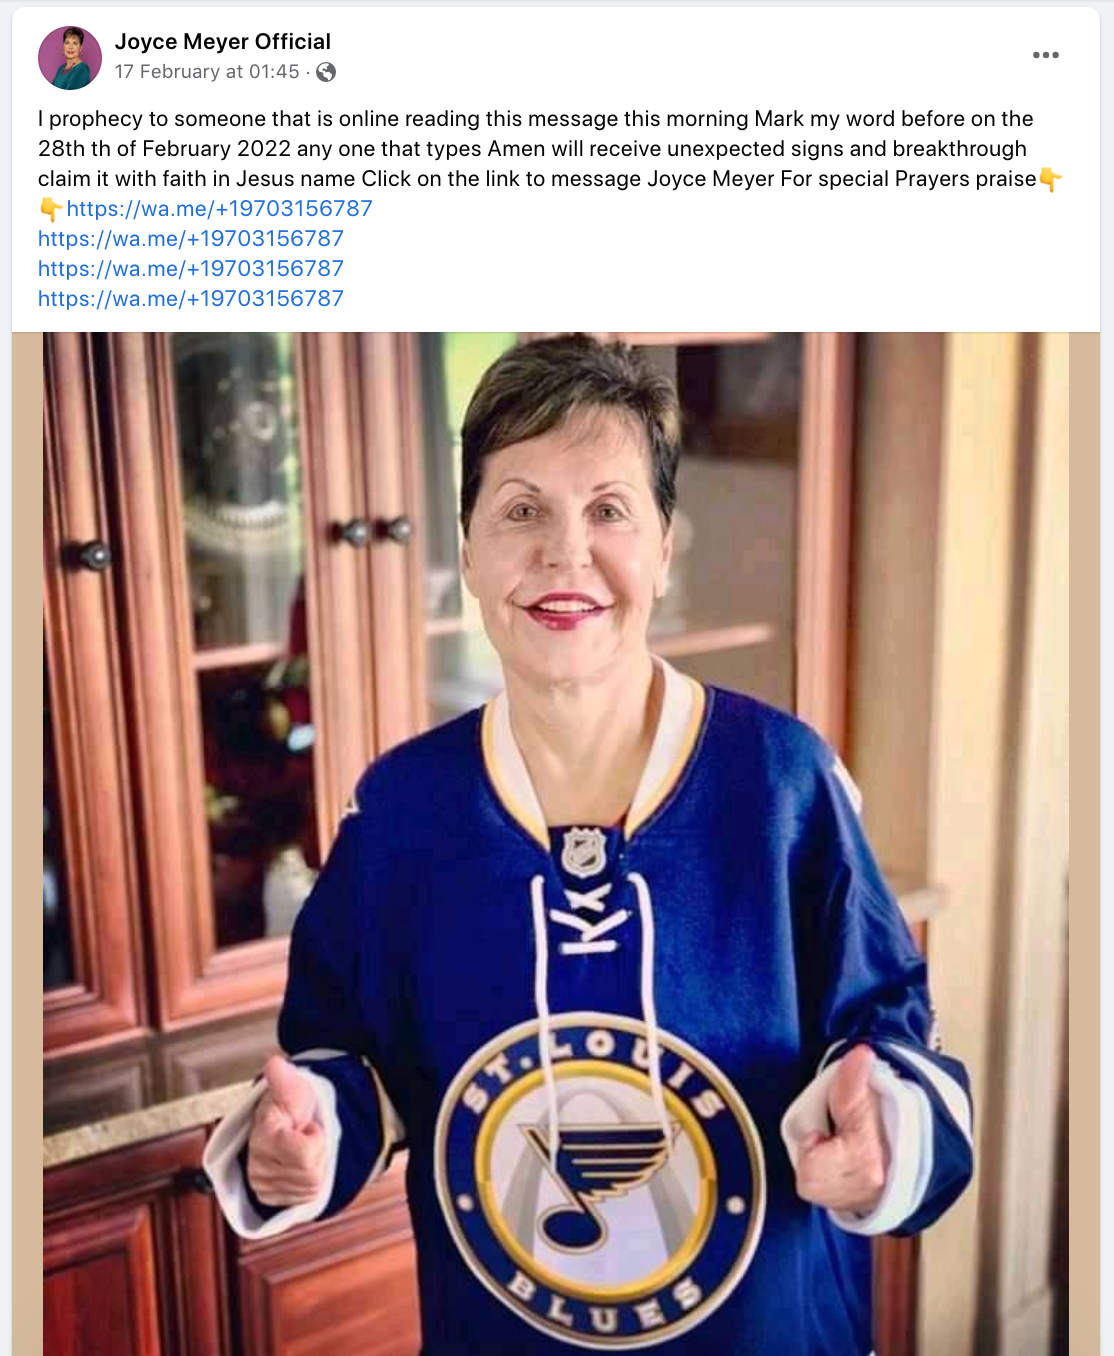Open the three-dot post options menu

(x=1046, y=55)
